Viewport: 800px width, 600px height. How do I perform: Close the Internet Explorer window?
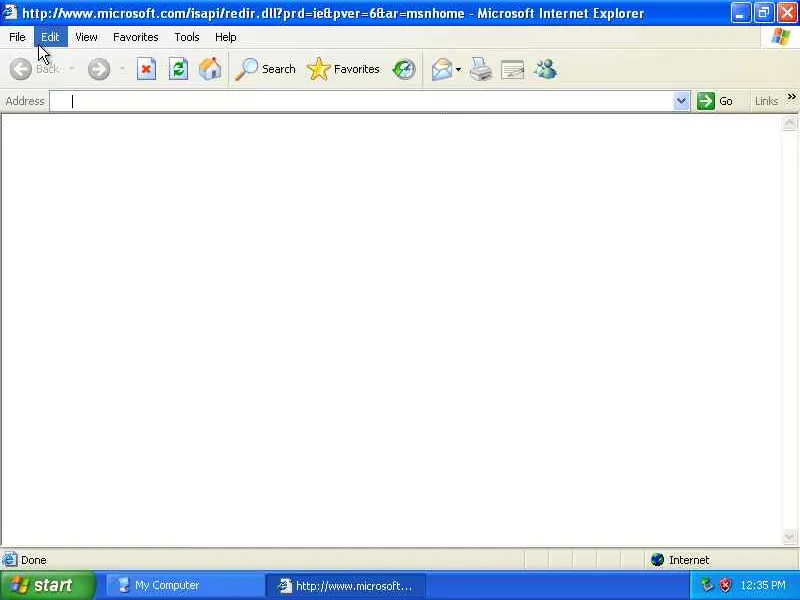coord(787,13)
